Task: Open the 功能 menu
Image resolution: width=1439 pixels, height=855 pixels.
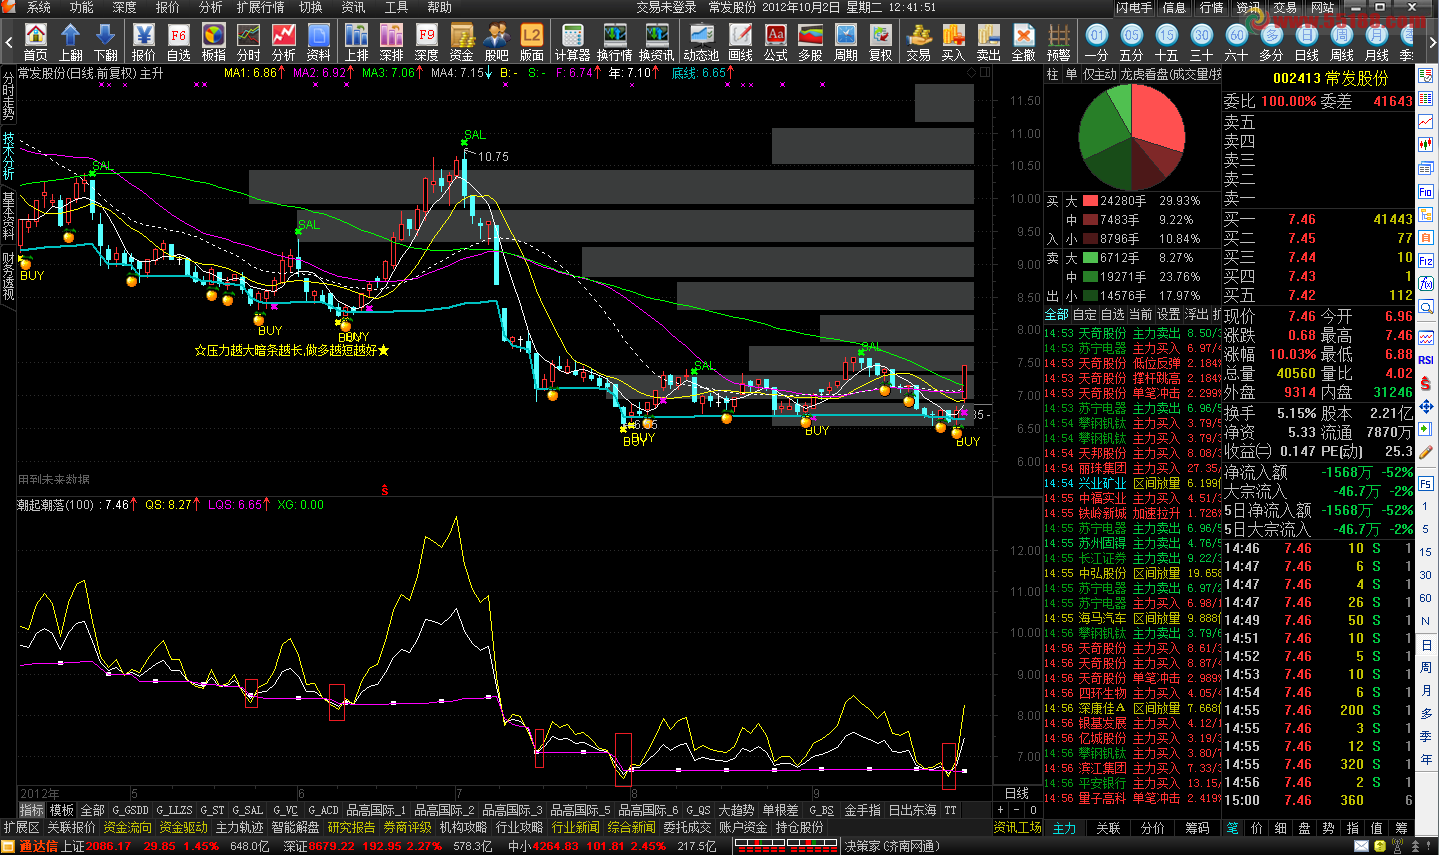Action: coord(81,7)
